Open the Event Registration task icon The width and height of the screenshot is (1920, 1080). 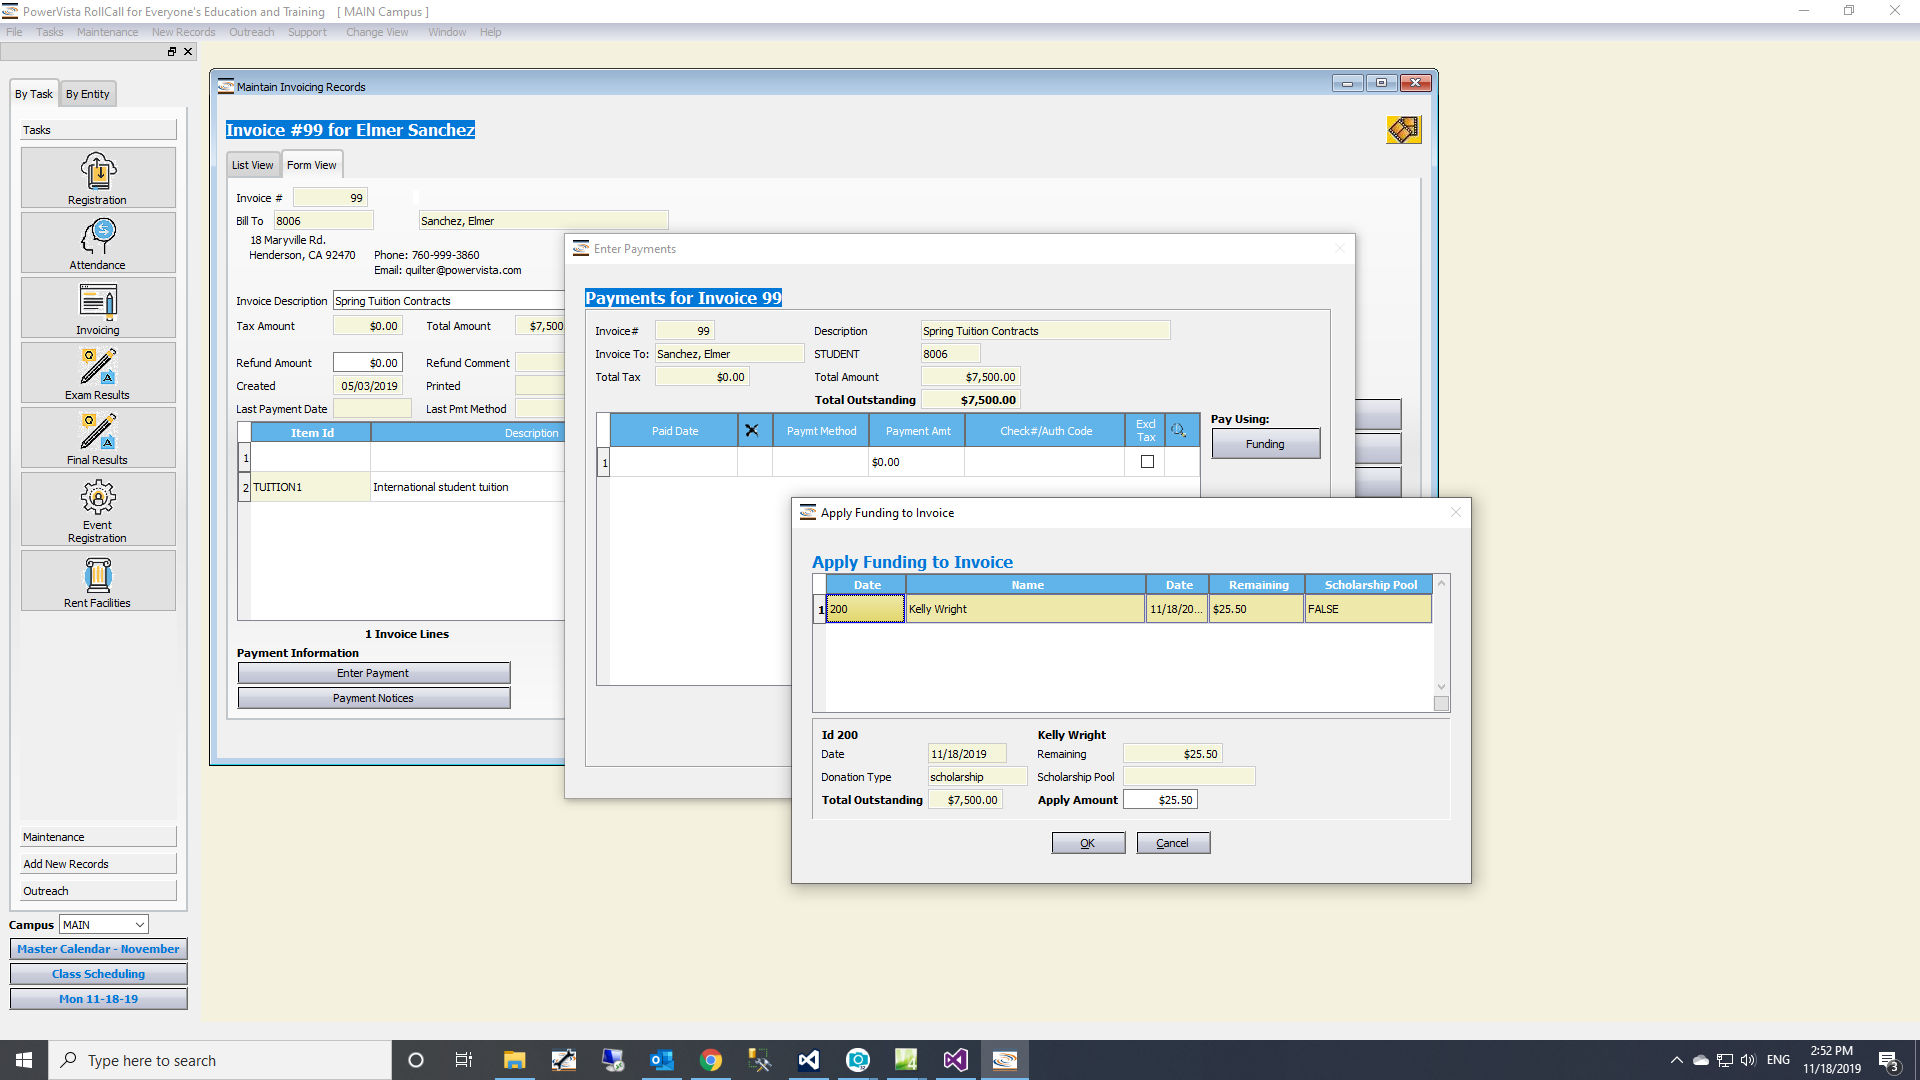tap(98, 509)
